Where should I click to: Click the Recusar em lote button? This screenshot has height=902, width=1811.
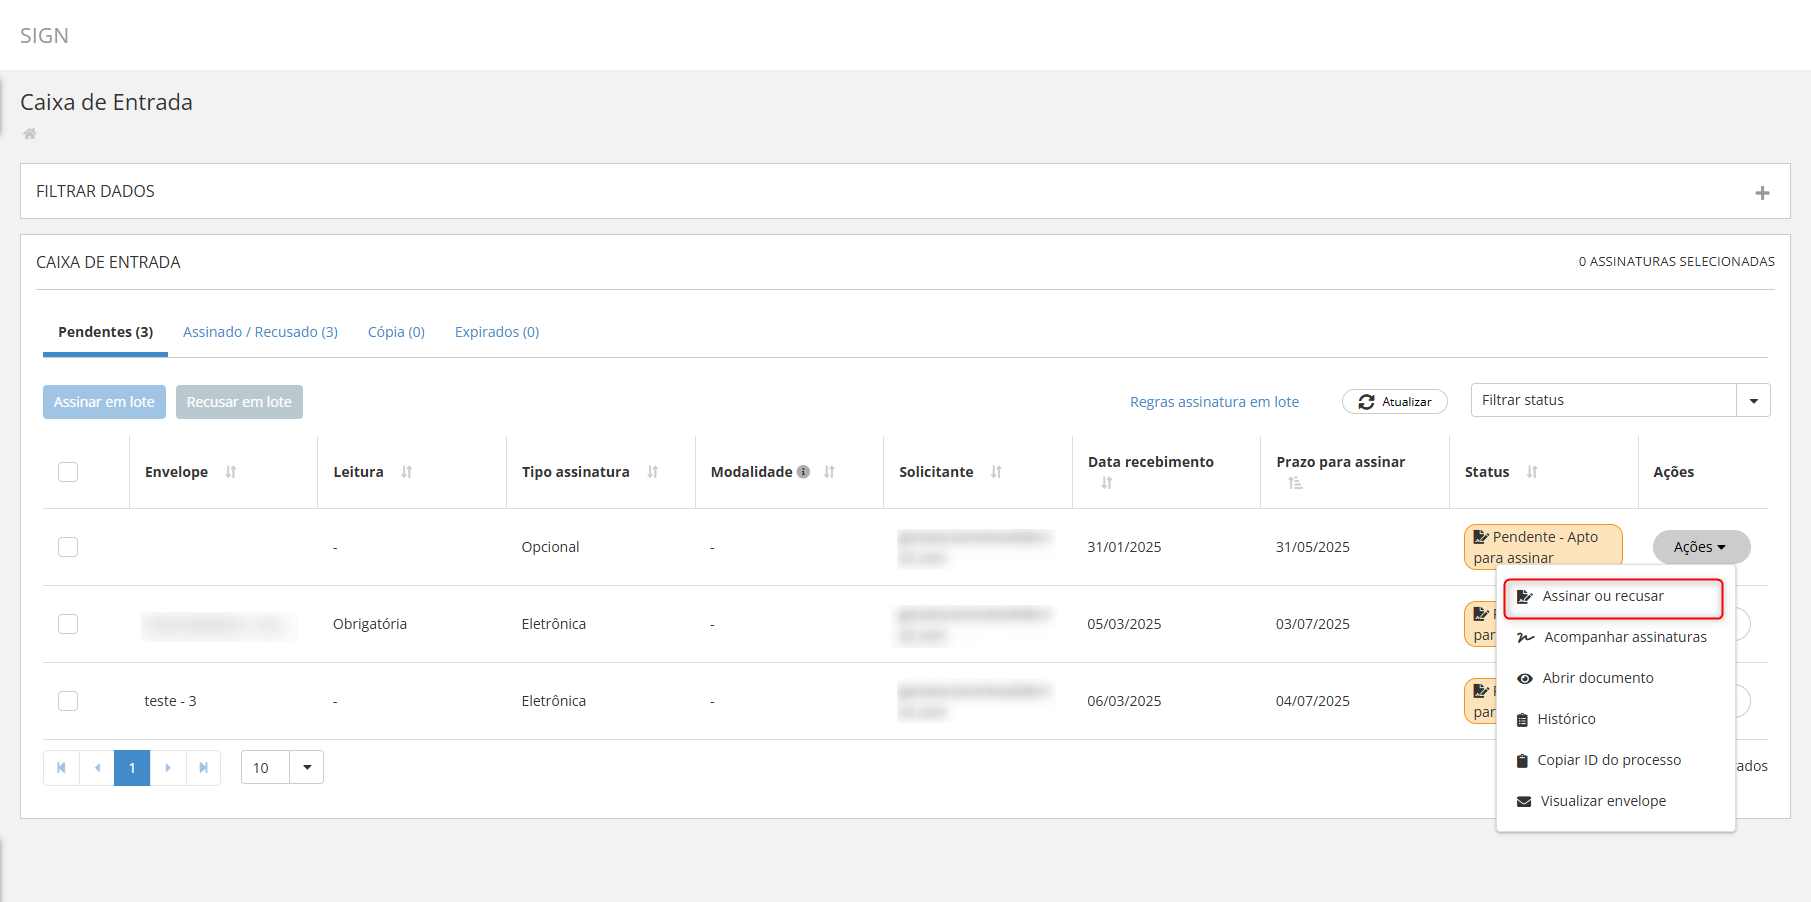click(239, 402)
